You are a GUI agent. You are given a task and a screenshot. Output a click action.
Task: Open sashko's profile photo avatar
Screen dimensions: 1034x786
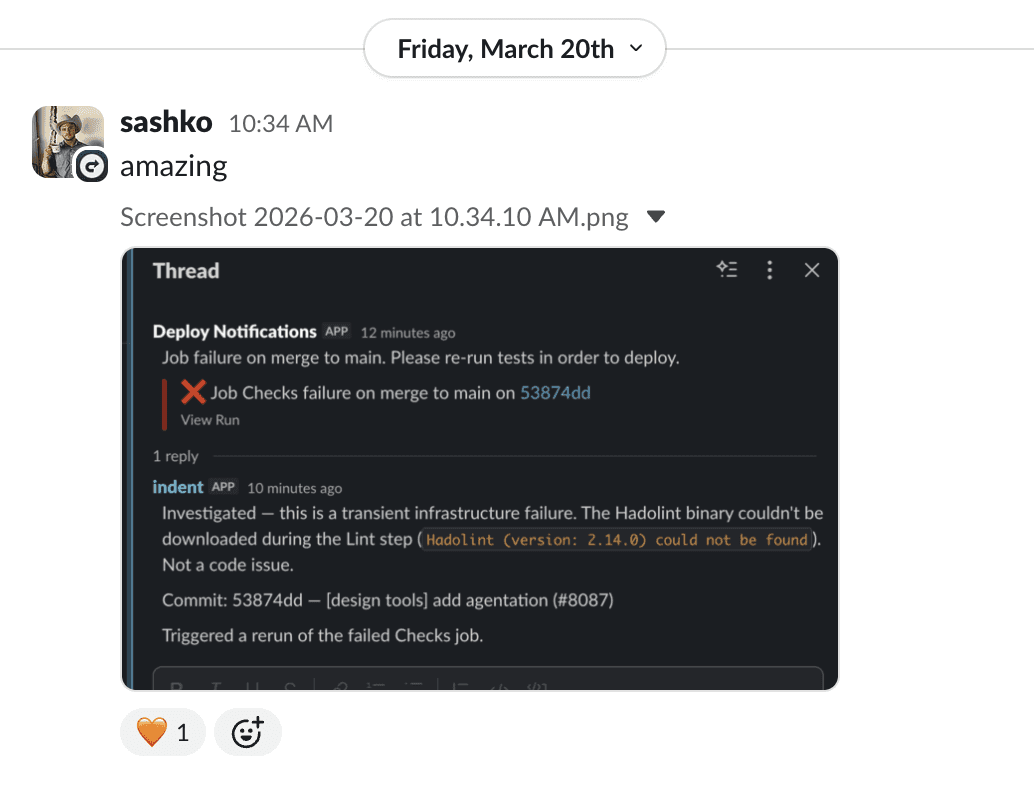click(x=68, y=142)
